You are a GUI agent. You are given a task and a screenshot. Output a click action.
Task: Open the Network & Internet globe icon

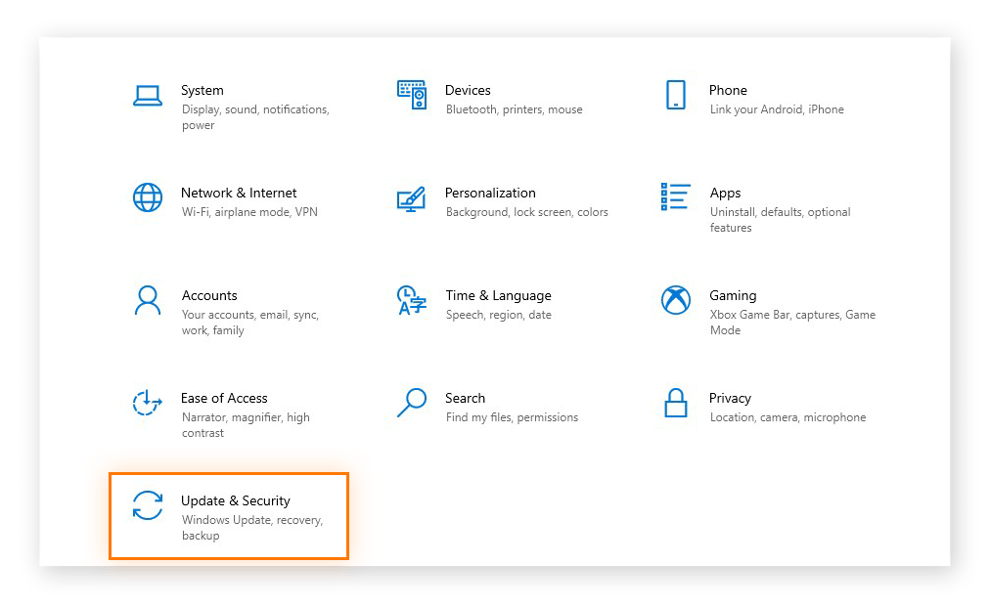click(x=148, y=198)
